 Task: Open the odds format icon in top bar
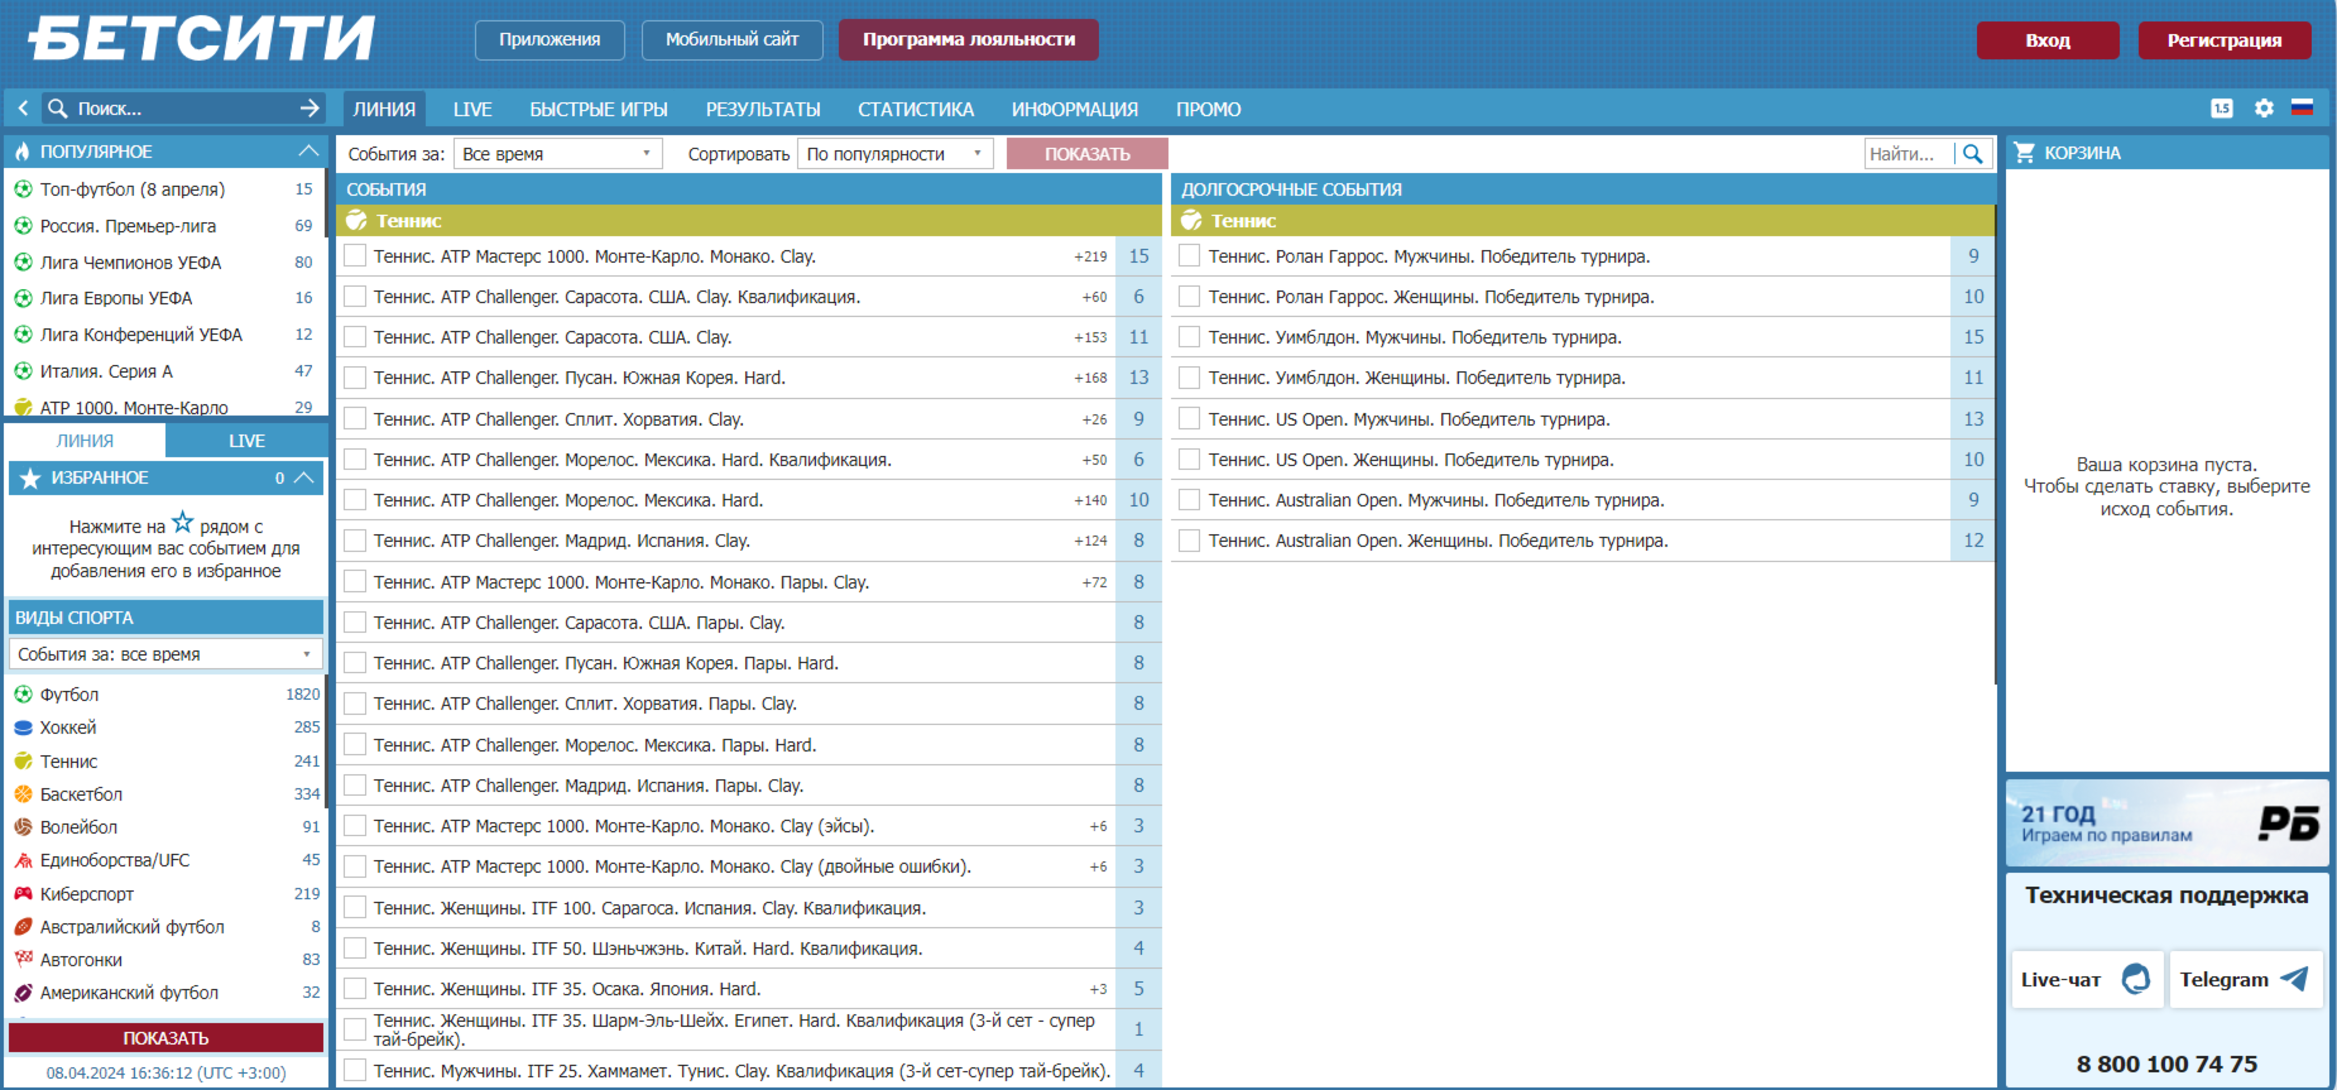[2221, 108]
